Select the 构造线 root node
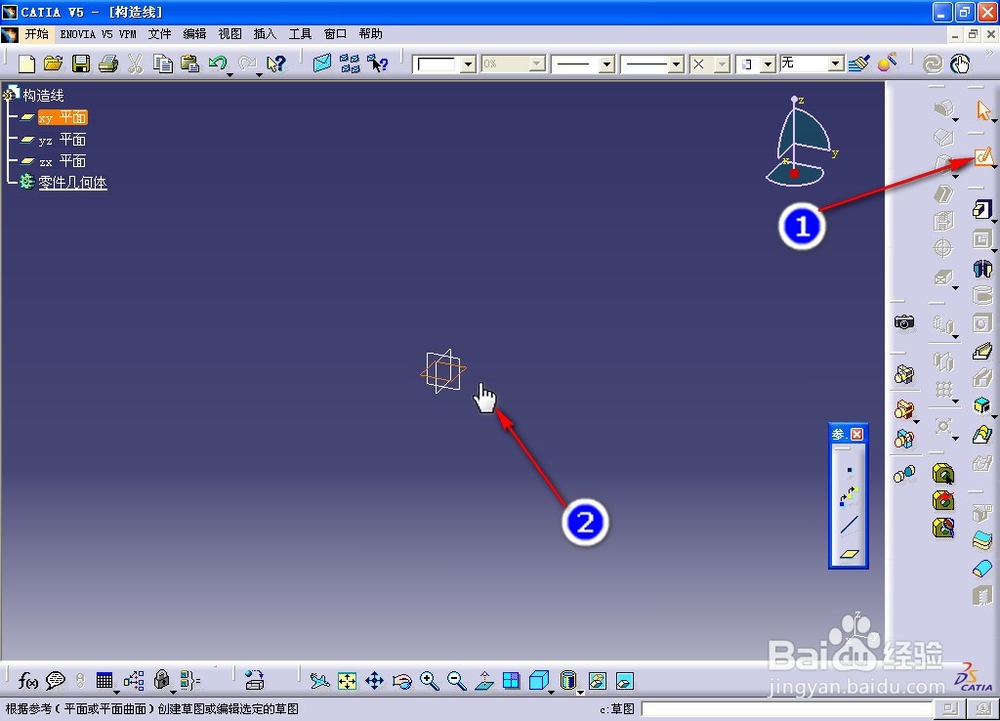Viewport: 1000px width, 721px height. coord(43,96)
